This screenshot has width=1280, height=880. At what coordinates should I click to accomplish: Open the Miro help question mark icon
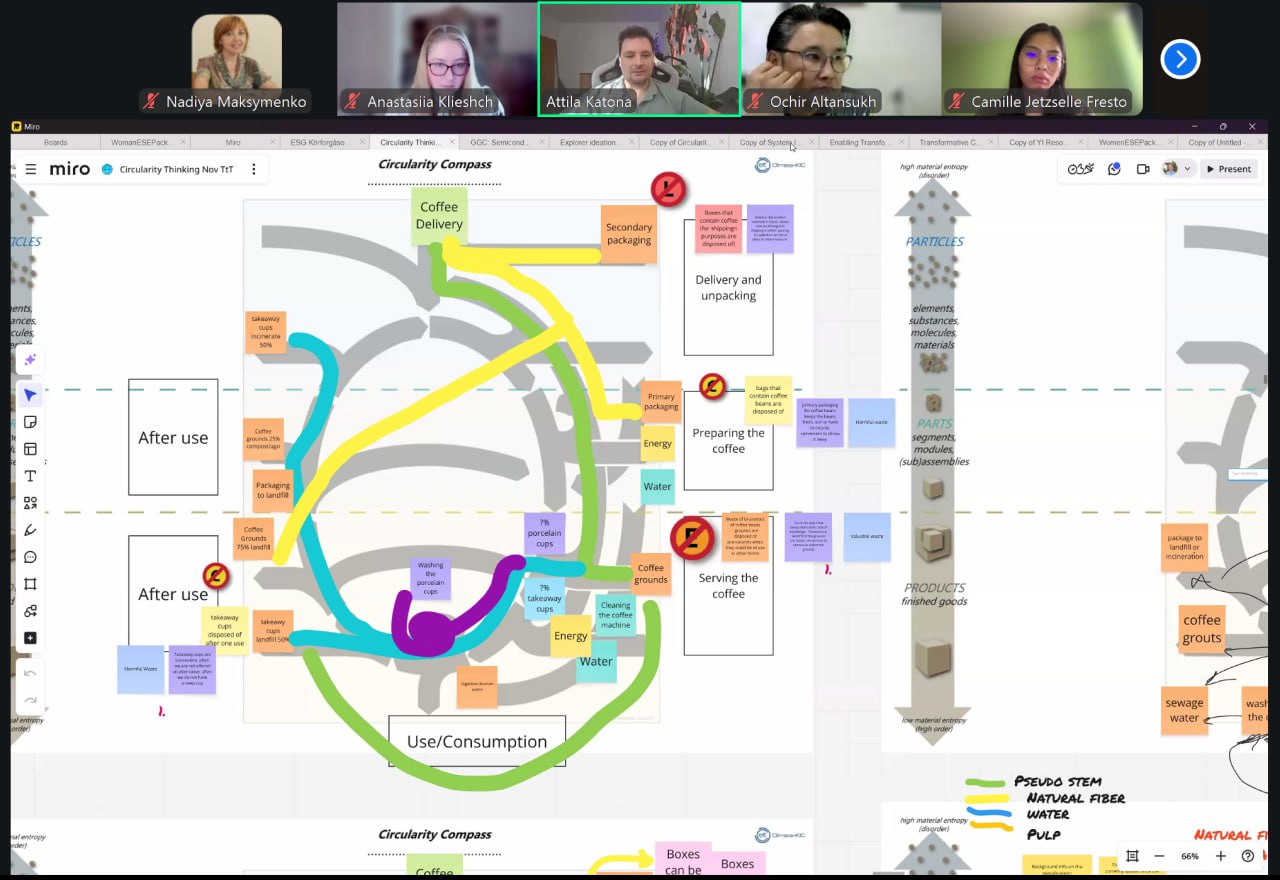pyautogui.click(x=1247, y=856)
